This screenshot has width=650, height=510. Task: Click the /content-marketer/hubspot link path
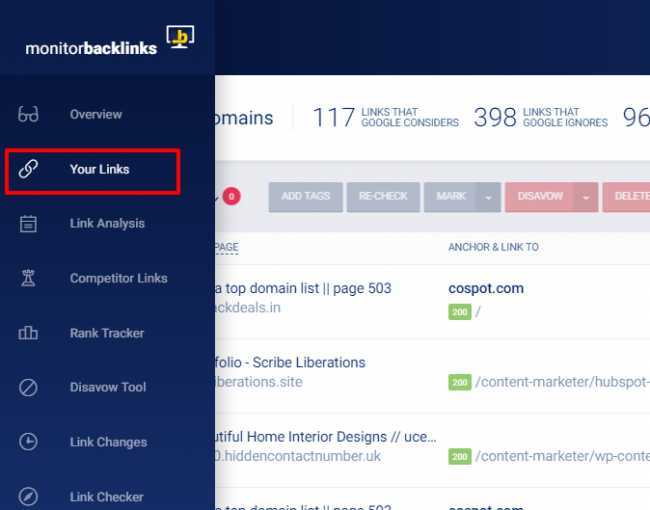[x=563, y=382]
